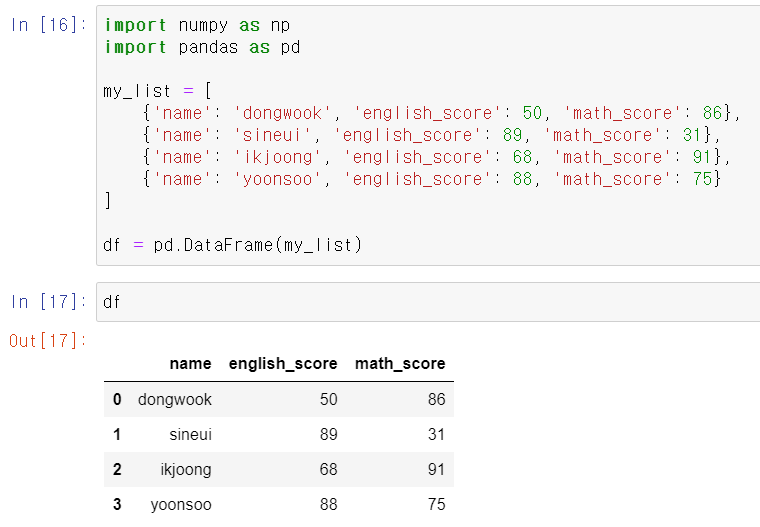Click the value 31 in the sineui code line

(692, 135)
